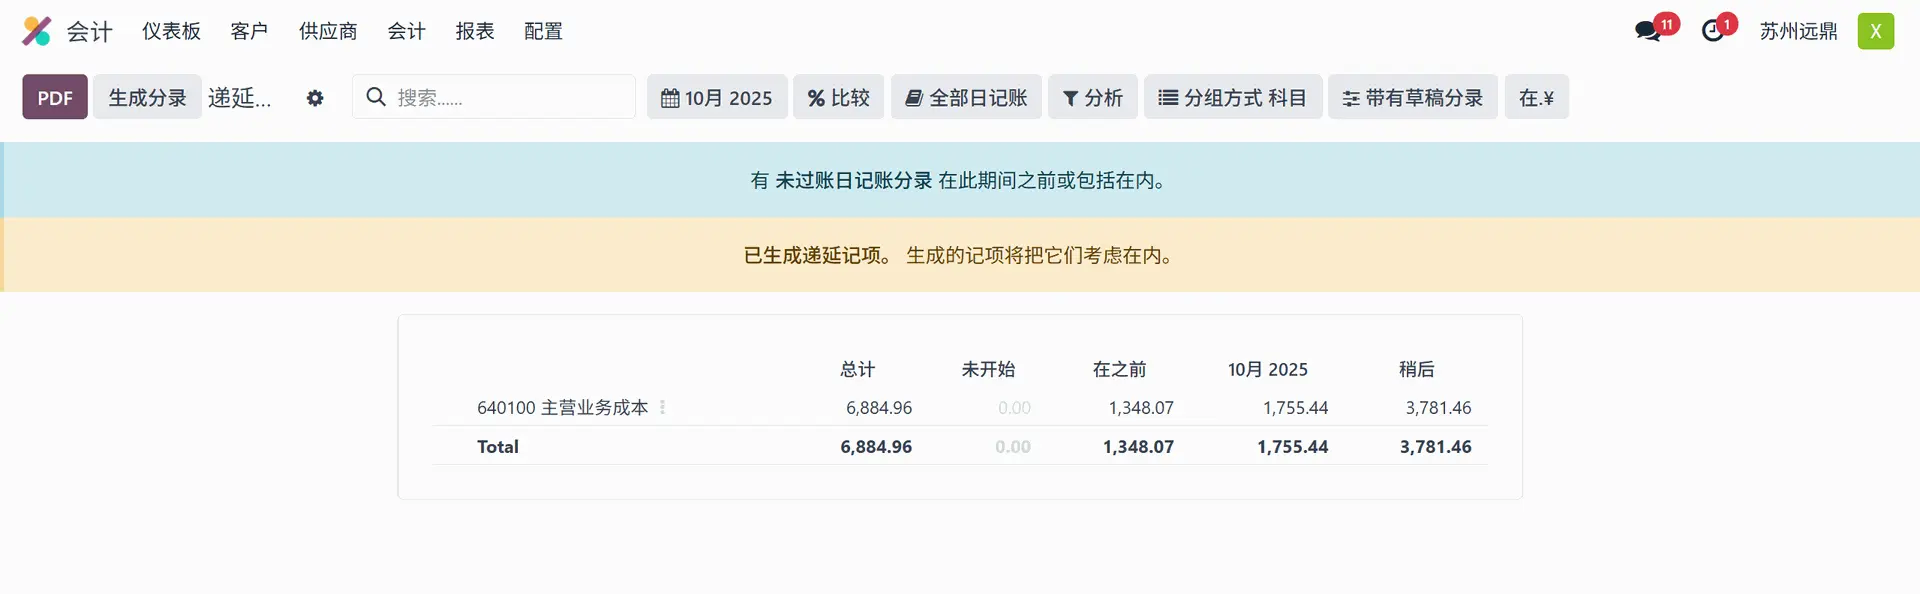Open the 带有草稿分录 options dropdown
This screenshot has height=594, width=1920.
pos(1412,97)
